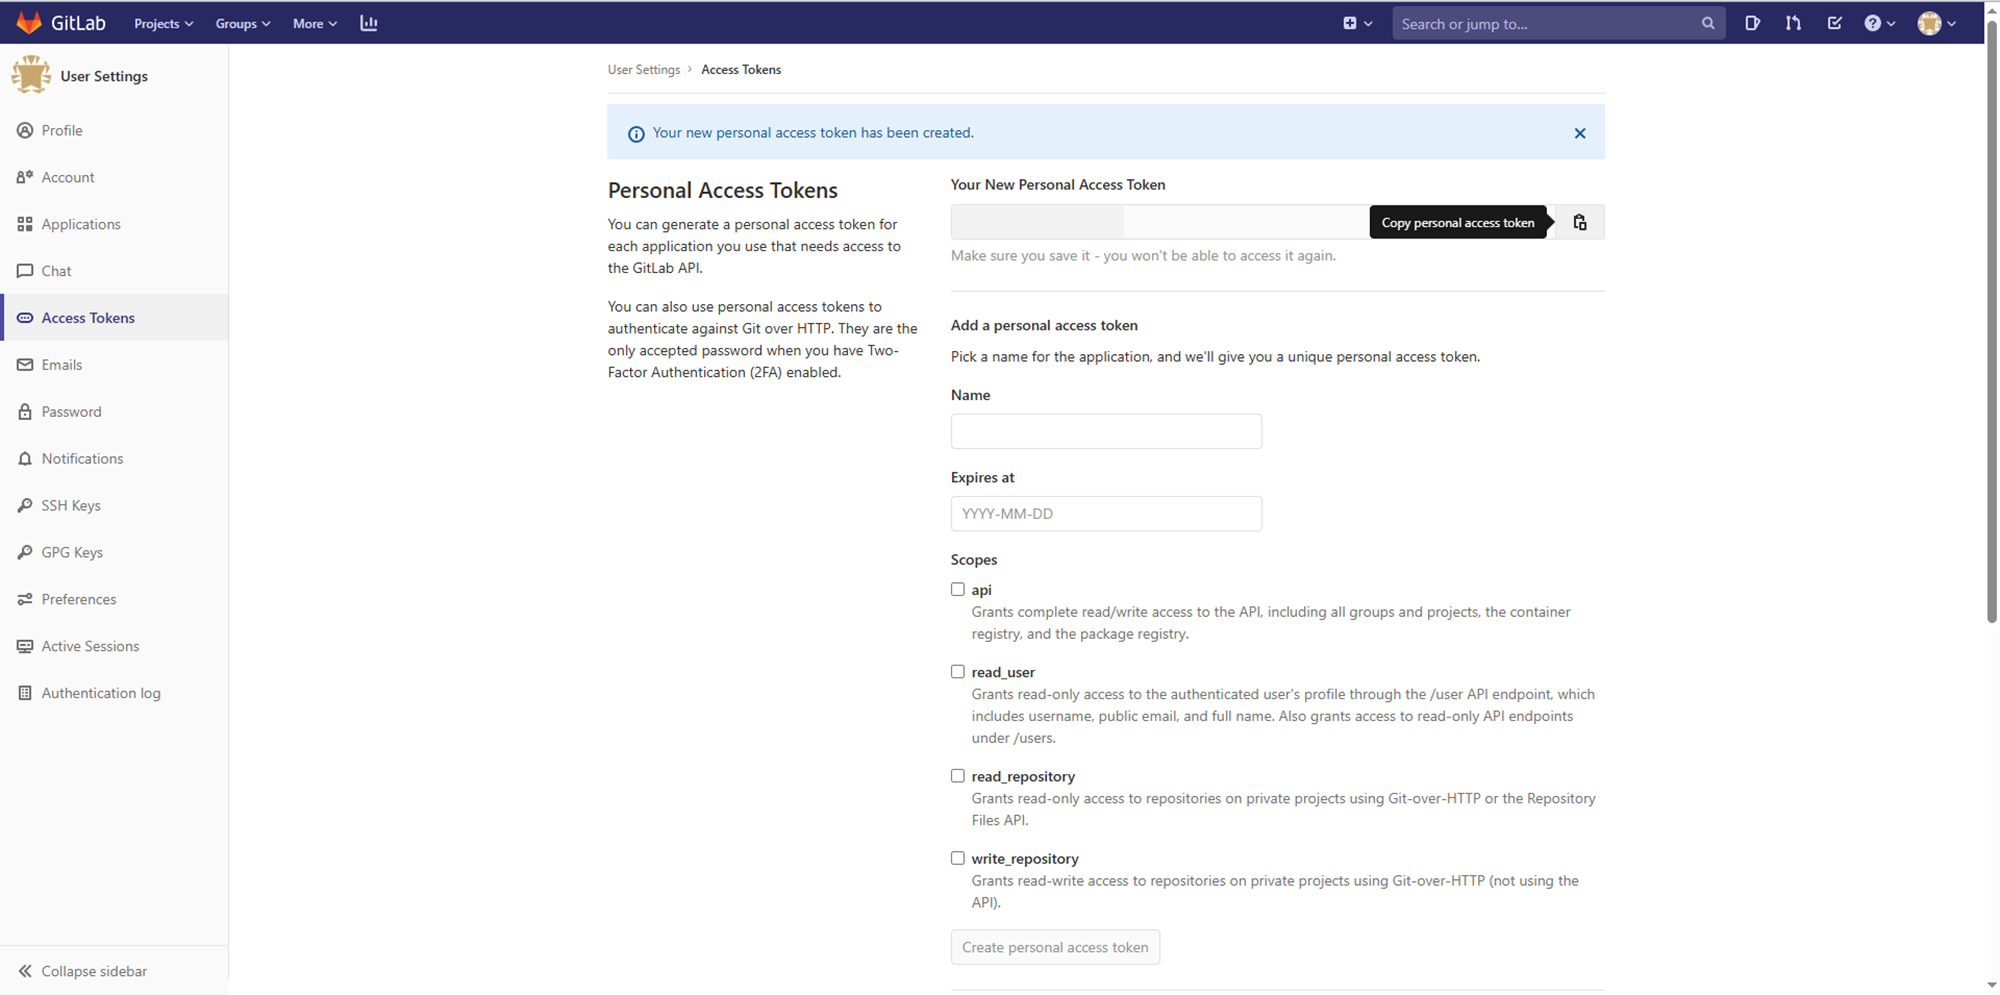
Task: Click the Password lock icon
Action: pyautogui.click(x=25, y=412)
